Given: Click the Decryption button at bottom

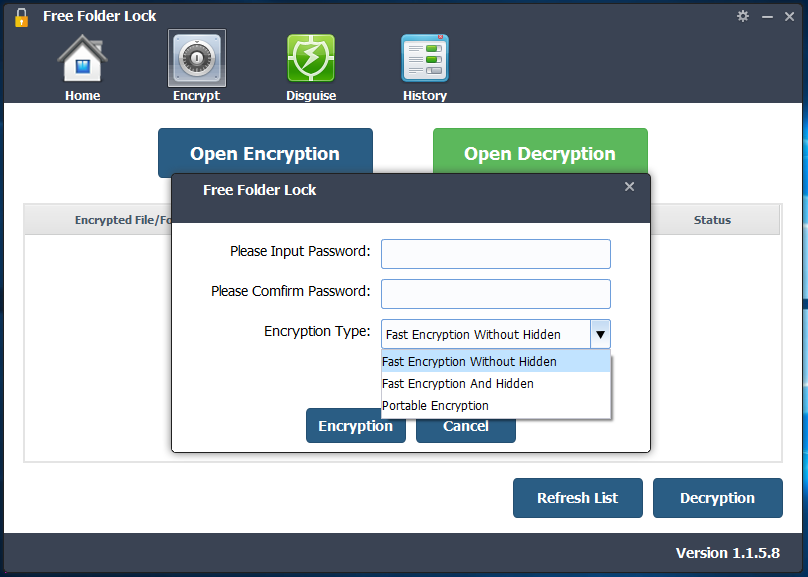Looking at the screenshot, I should click(718, 498).
